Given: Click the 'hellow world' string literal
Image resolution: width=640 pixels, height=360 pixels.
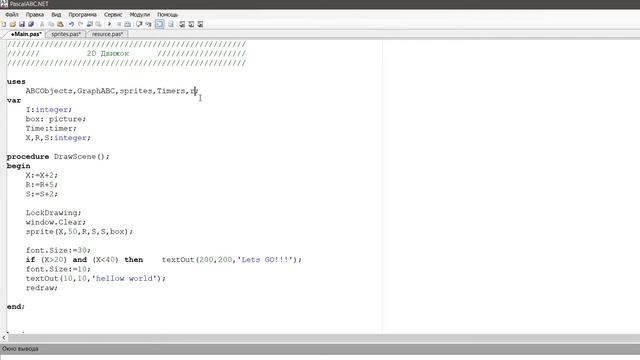Looking at the screenshot, I should tap(124, 279).
